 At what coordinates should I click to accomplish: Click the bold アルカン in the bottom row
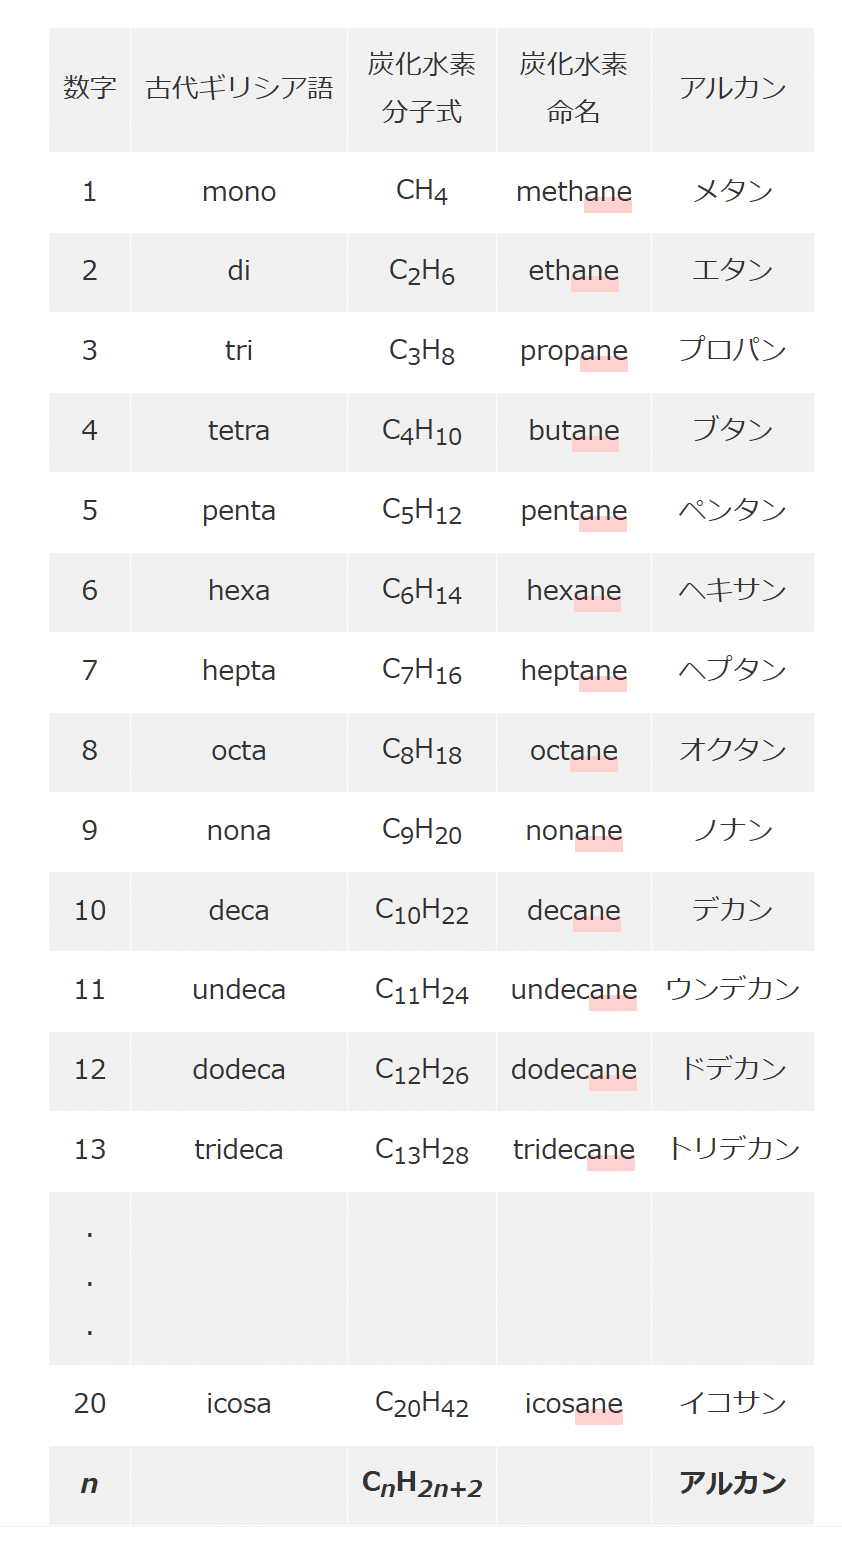click(733, 1484)
